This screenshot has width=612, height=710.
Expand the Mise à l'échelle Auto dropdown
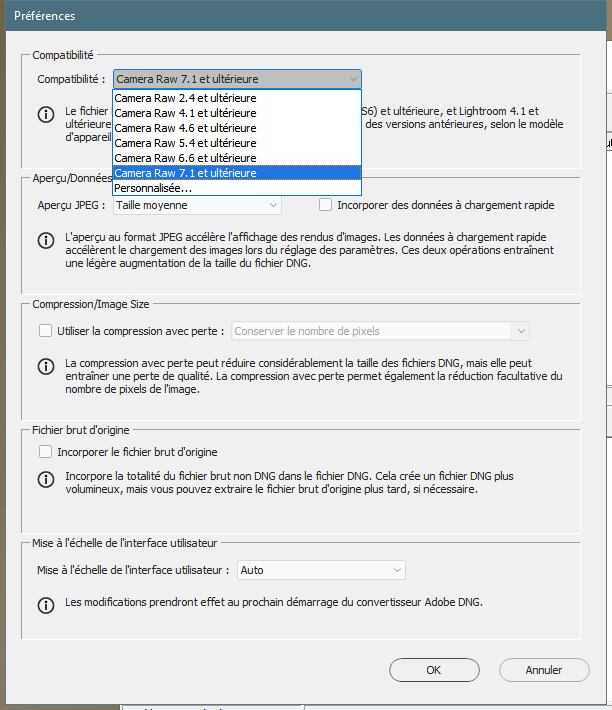320,570
